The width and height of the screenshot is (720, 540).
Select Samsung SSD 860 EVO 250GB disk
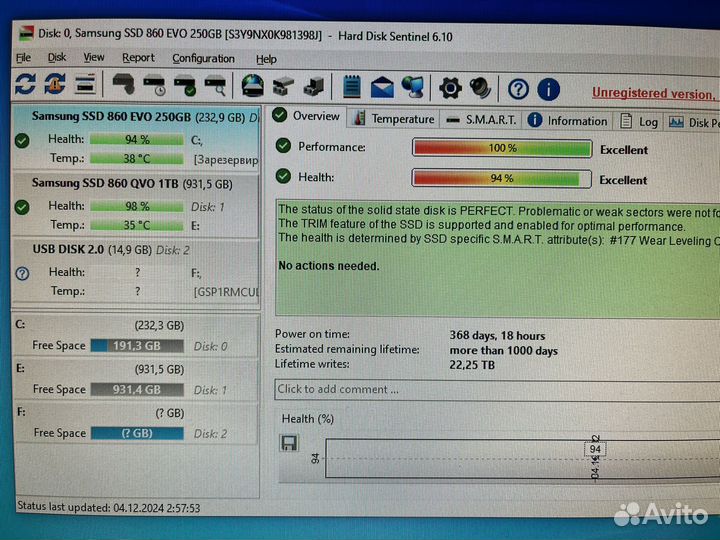pos(137,137)
